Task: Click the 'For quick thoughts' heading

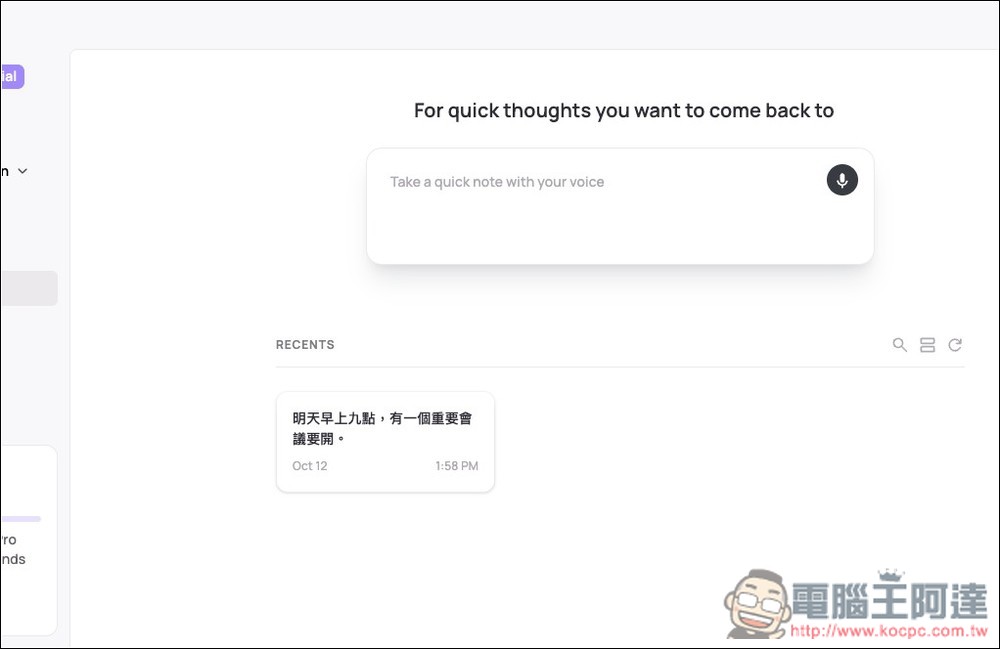Action: (x=623, y=111)
